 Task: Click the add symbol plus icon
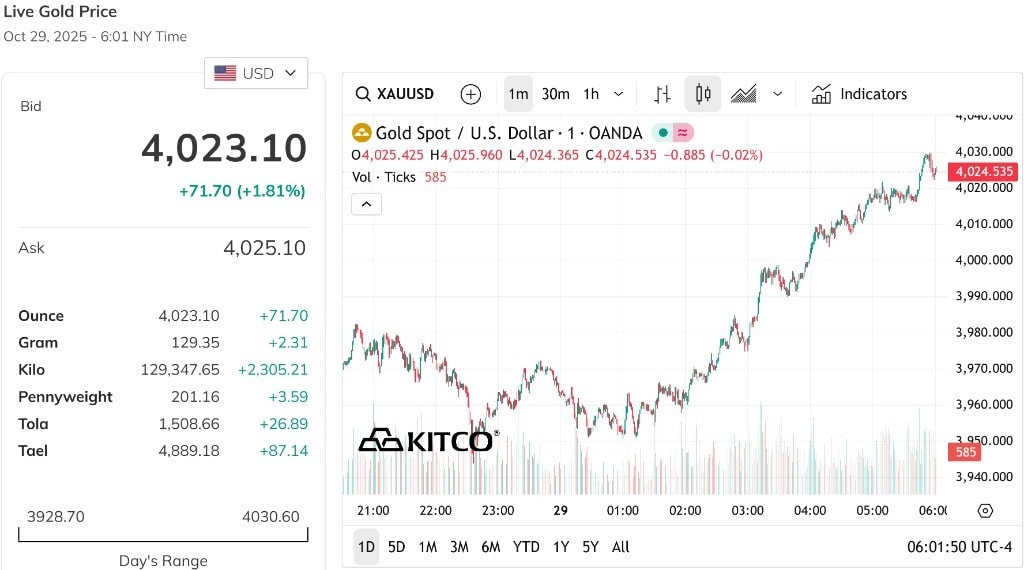[470, 94]
